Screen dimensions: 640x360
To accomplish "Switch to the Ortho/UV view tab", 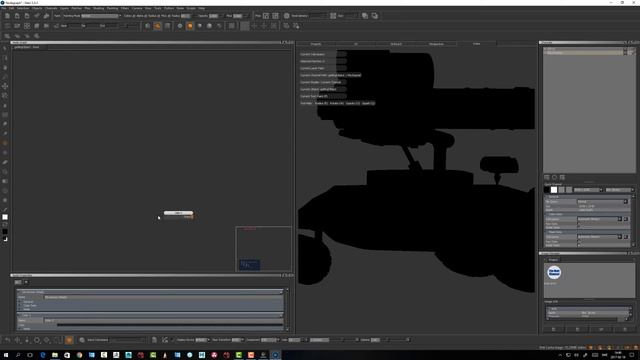I will tap(396, 44).
